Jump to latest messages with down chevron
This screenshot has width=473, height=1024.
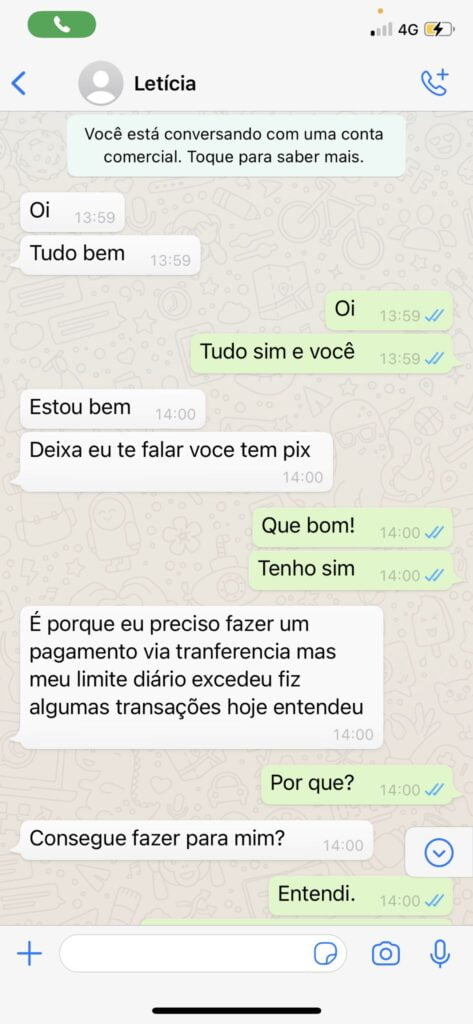[438, 852]
